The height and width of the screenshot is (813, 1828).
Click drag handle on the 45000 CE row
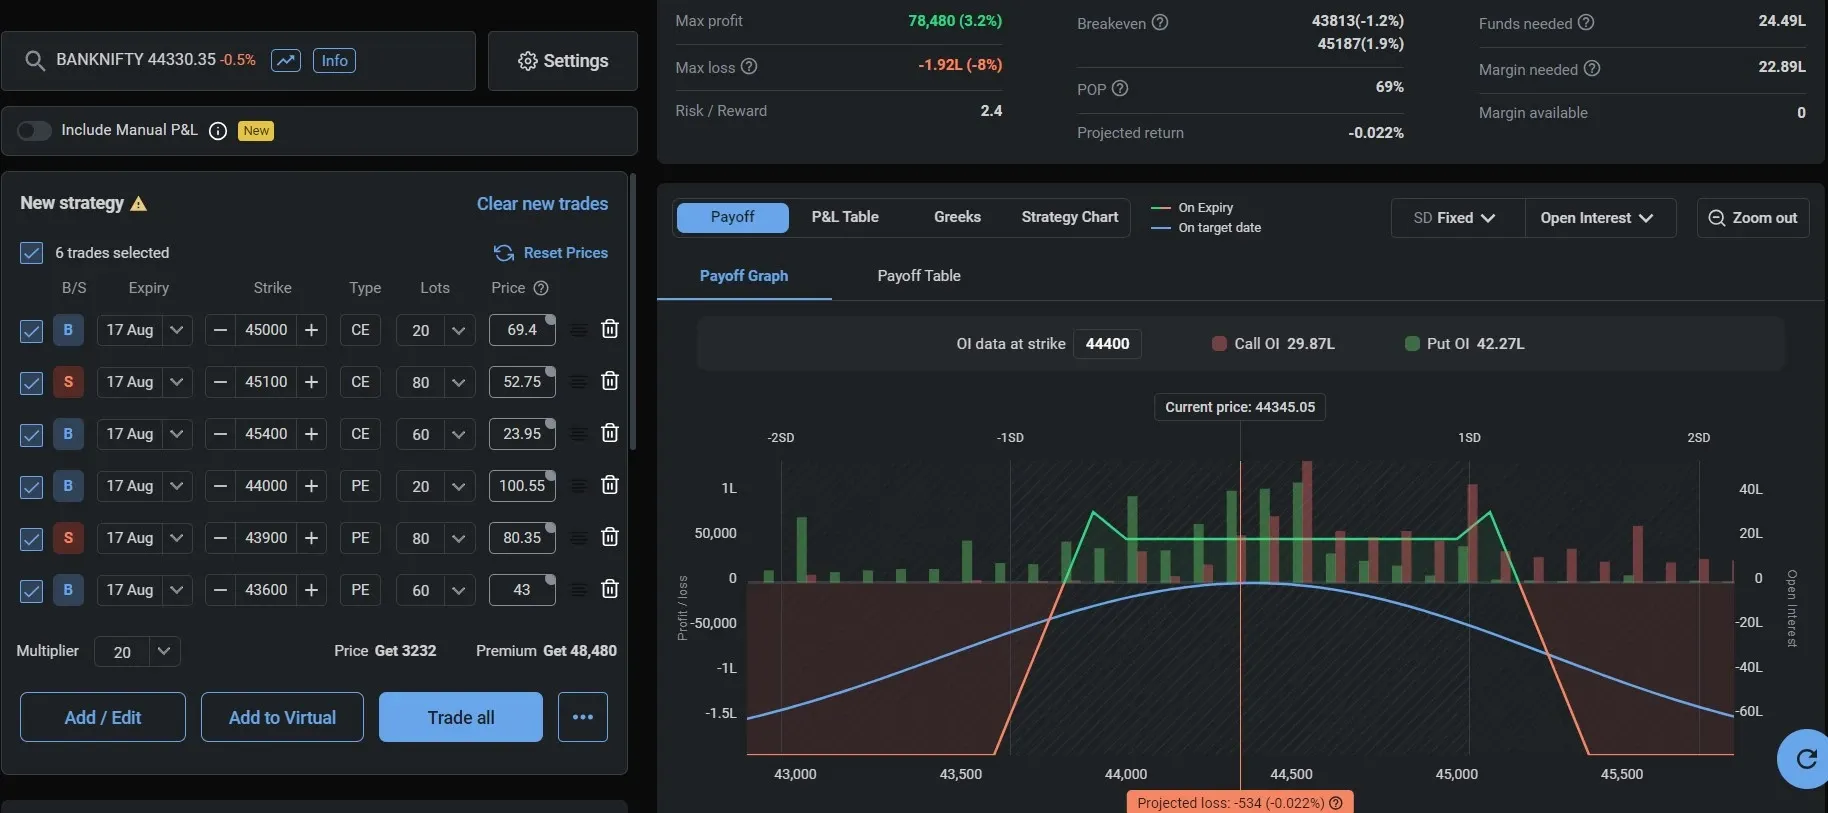tap(578, 330)
